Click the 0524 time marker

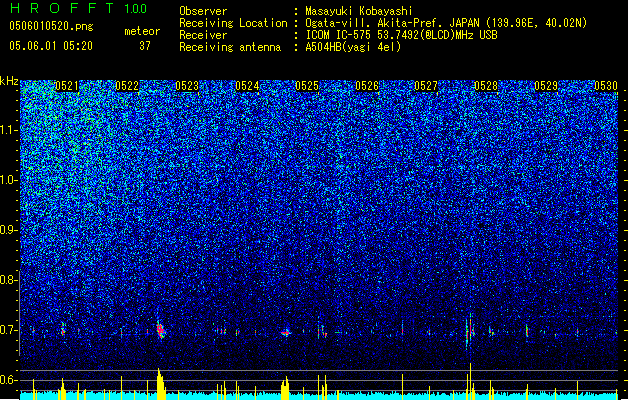coord(247,86)
